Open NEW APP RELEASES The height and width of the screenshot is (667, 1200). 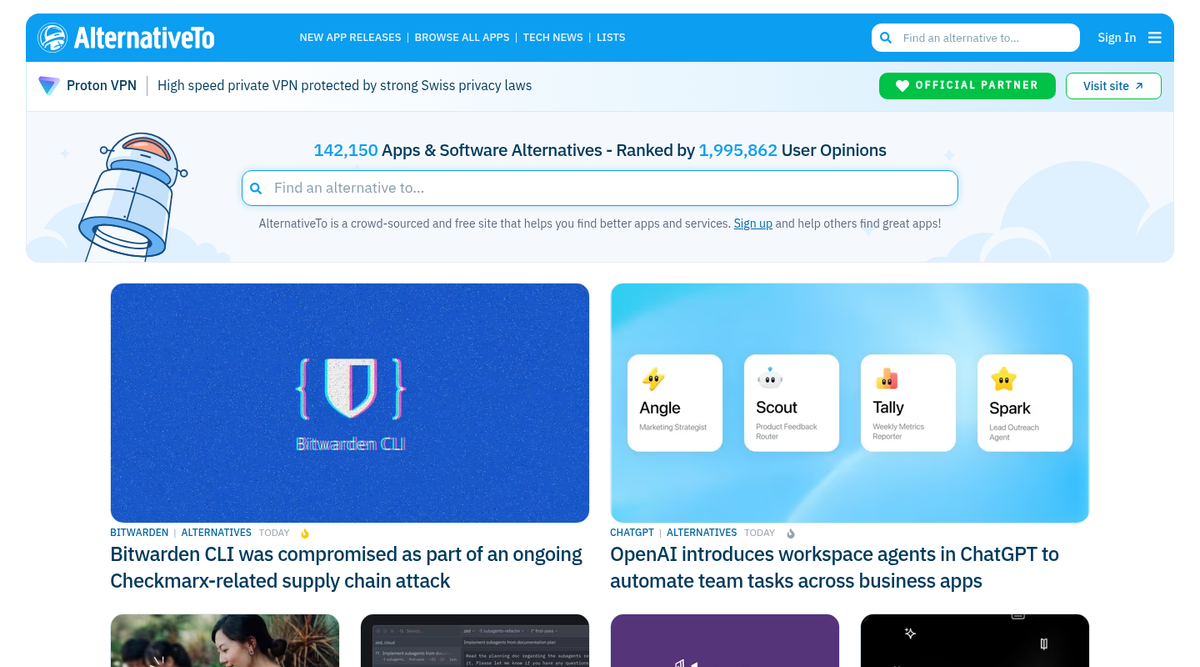click(x=350, y=37)
